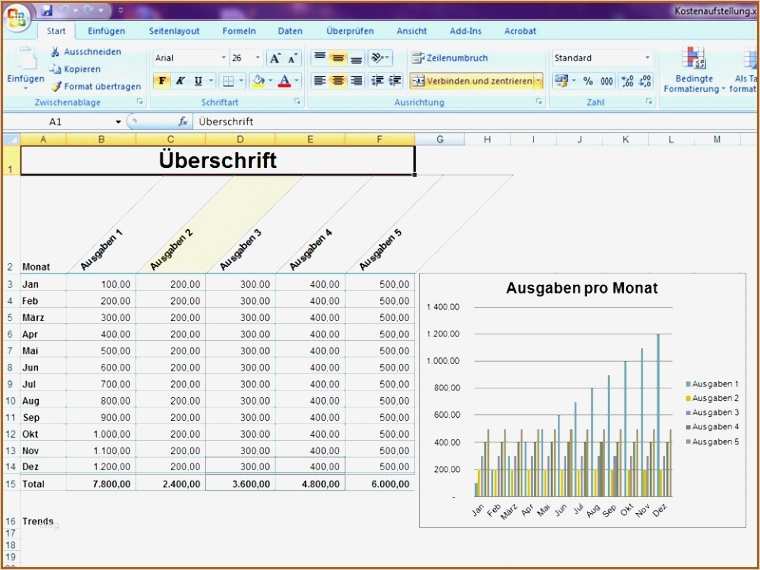Toggle italic K formatting

(180, 80)
